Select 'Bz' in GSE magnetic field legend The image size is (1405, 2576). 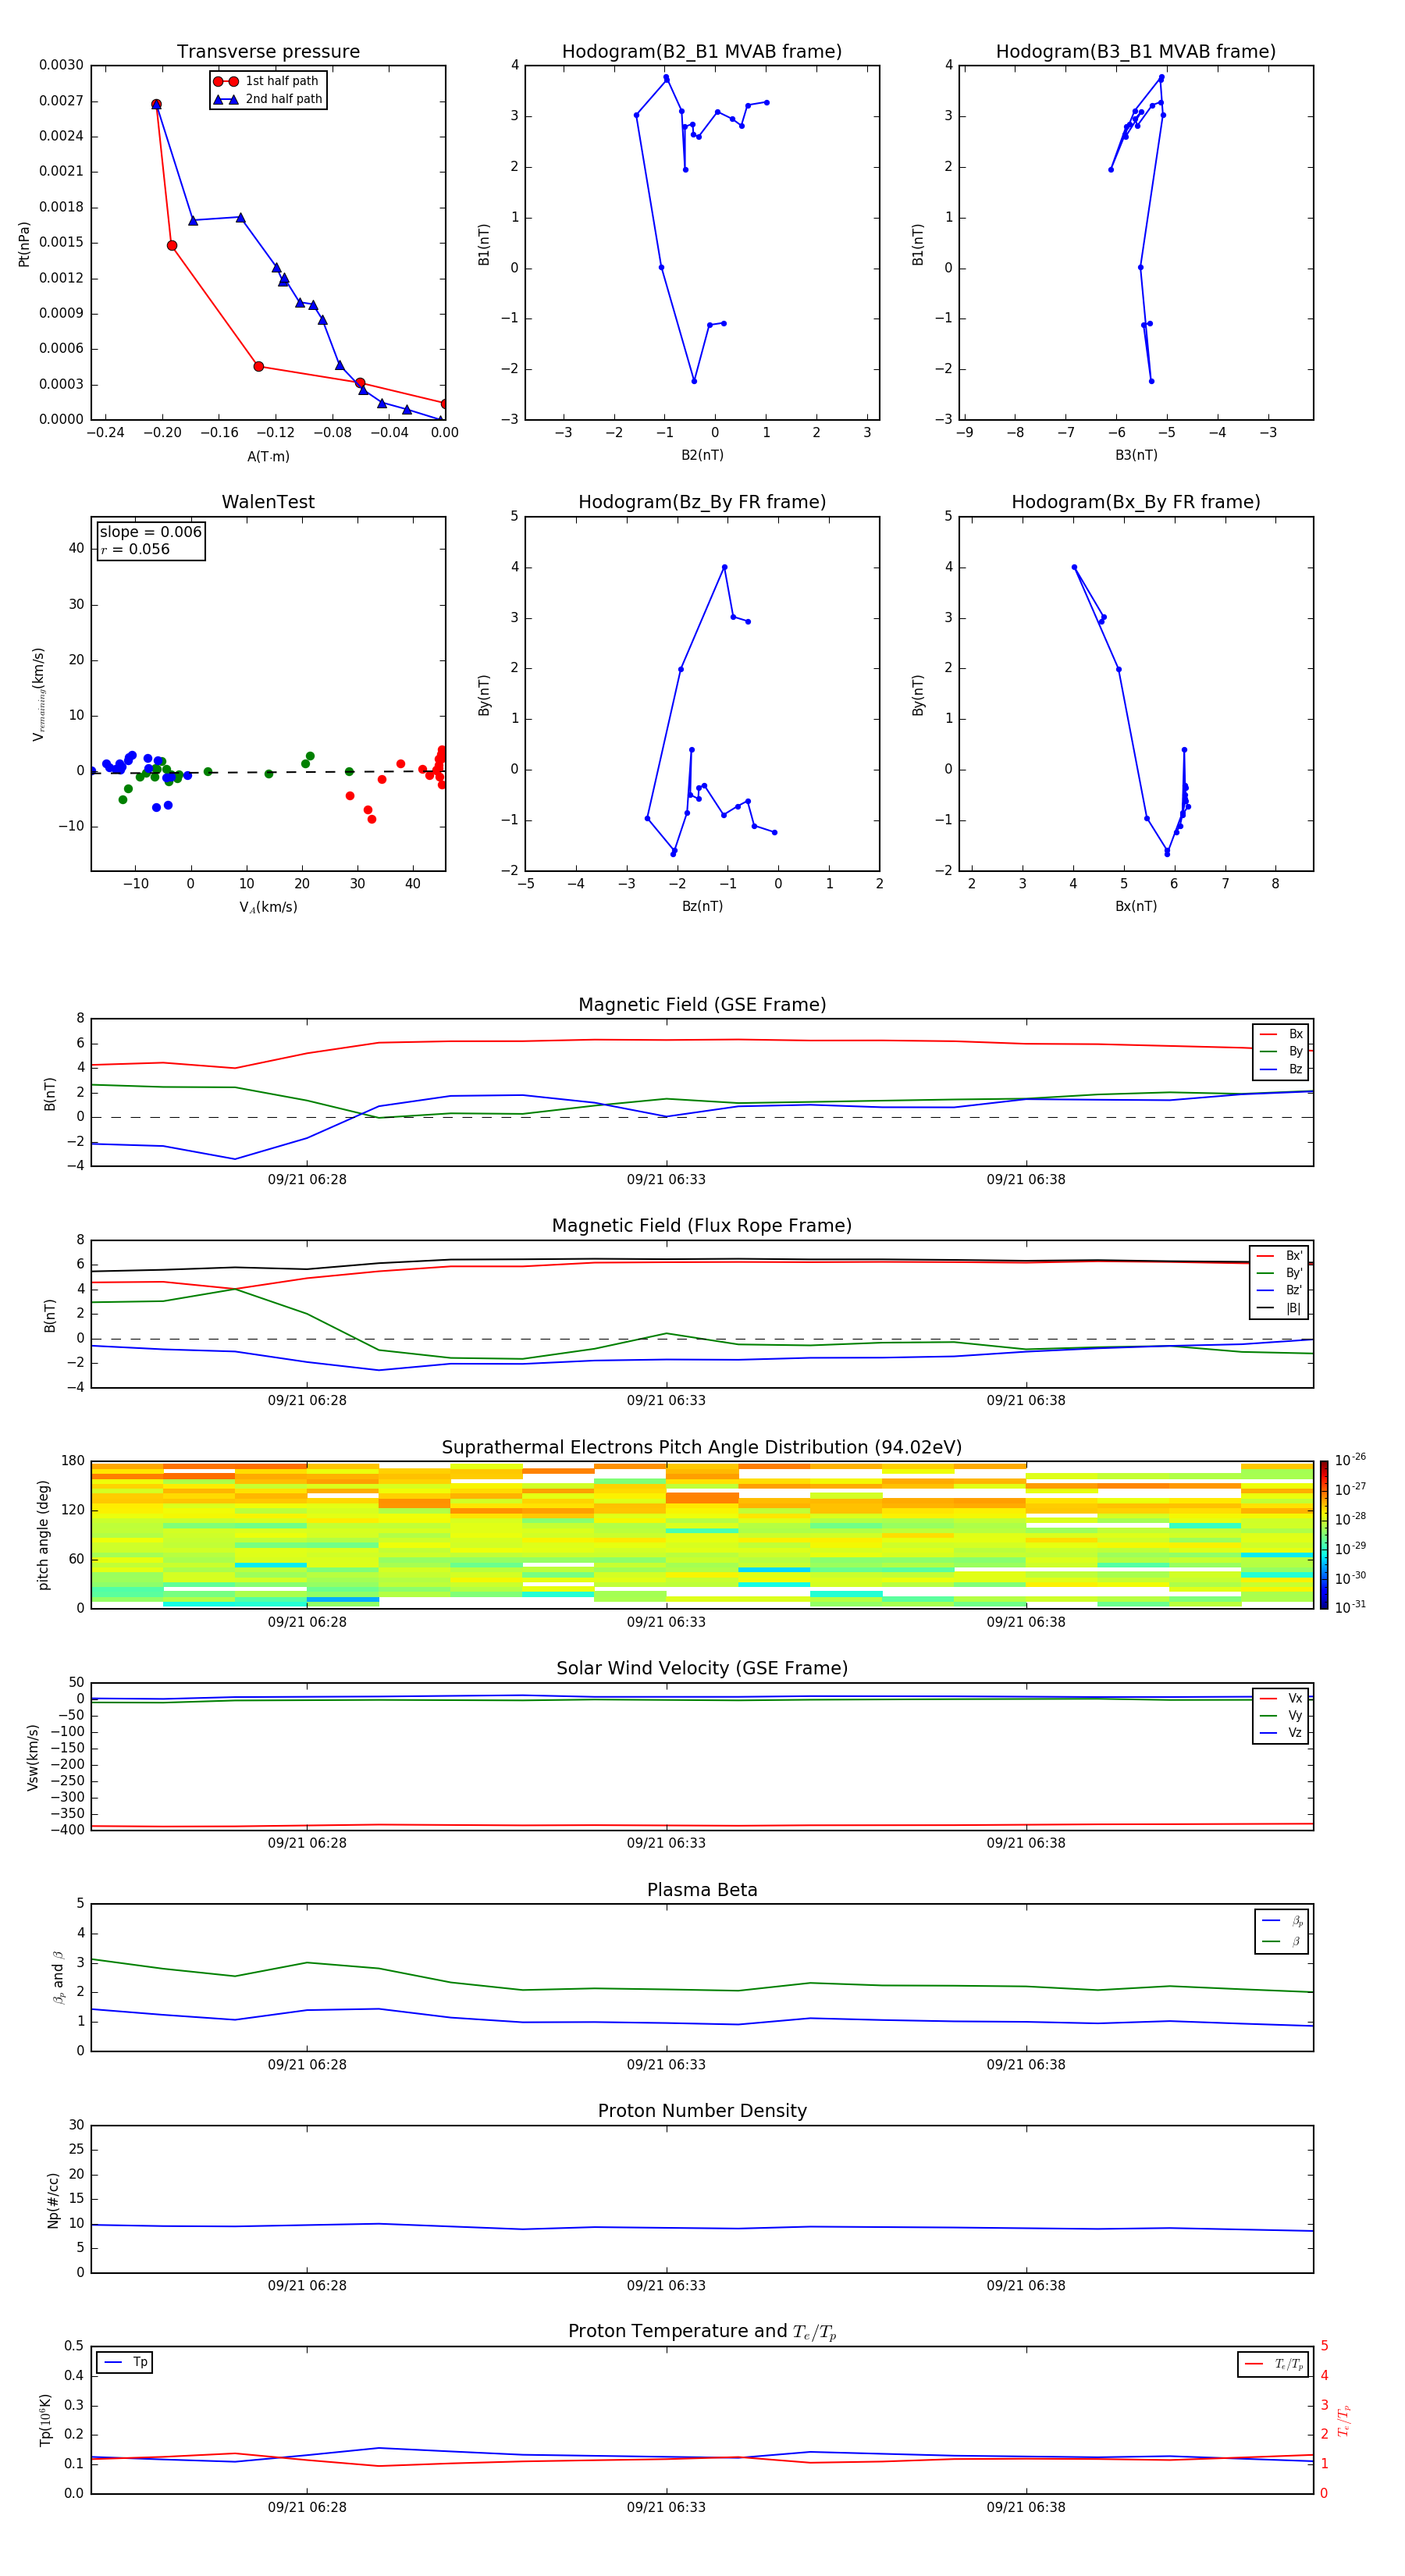pos(1282,1069)
